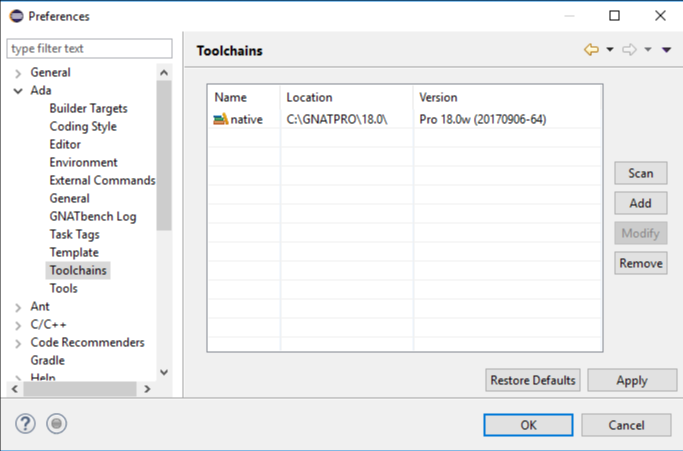
Task: Click the Eclipse Preferences window icon
Action: (17, 16)
